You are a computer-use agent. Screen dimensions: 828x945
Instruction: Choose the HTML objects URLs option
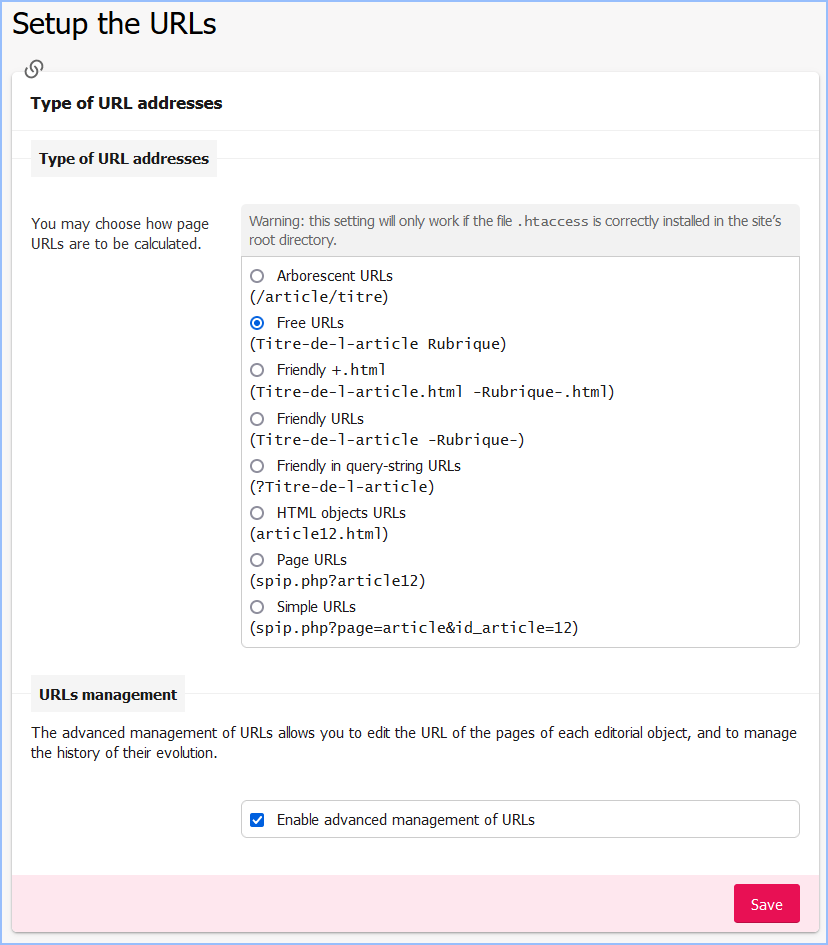(x=257, y=513)
